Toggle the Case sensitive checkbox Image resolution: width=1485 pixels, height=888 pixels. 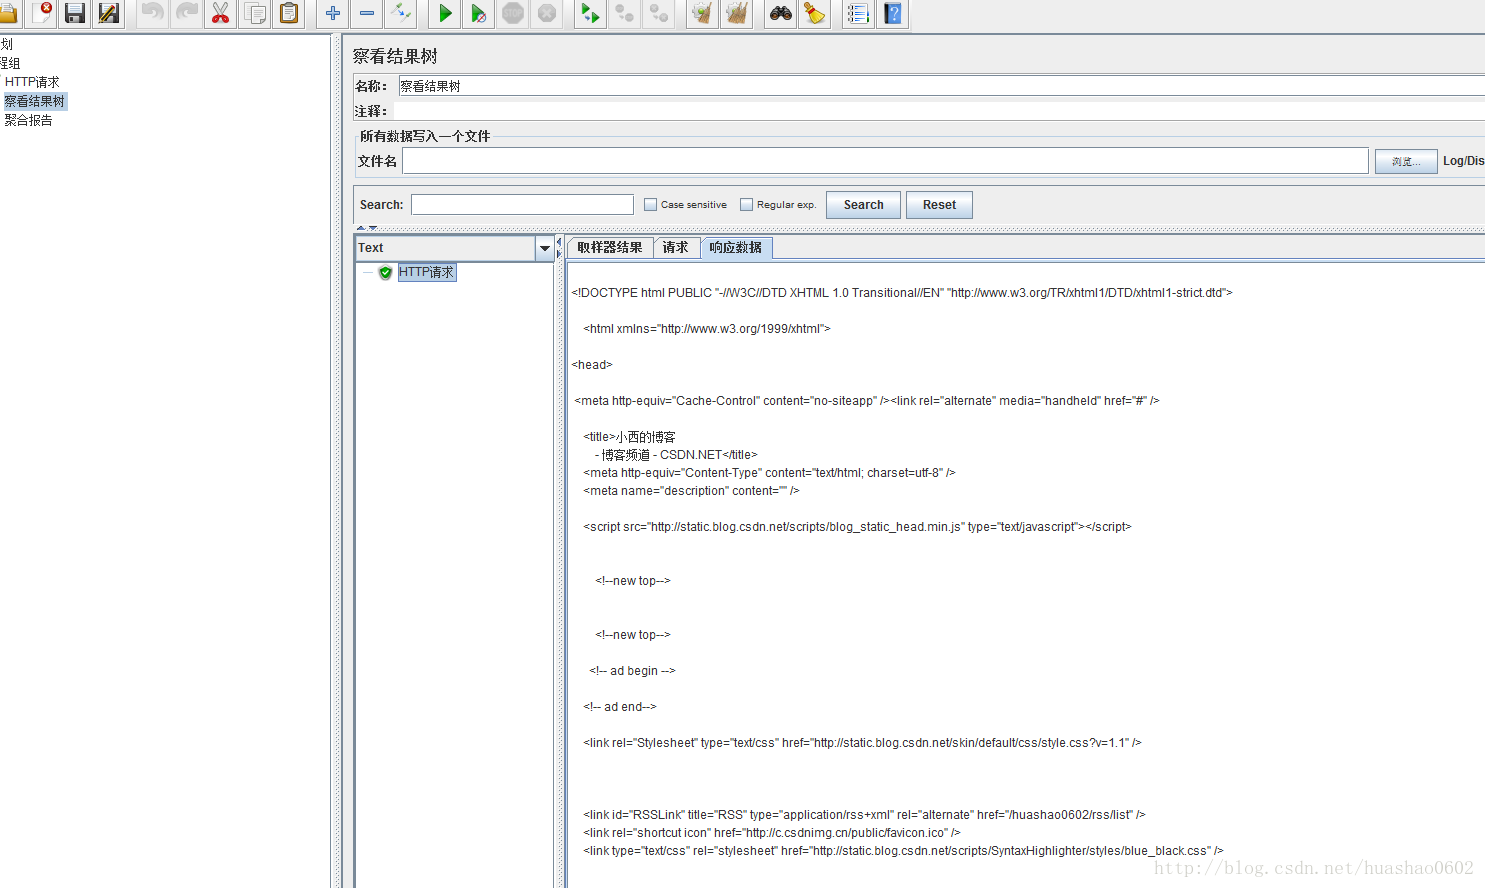(x=651, y=204)
